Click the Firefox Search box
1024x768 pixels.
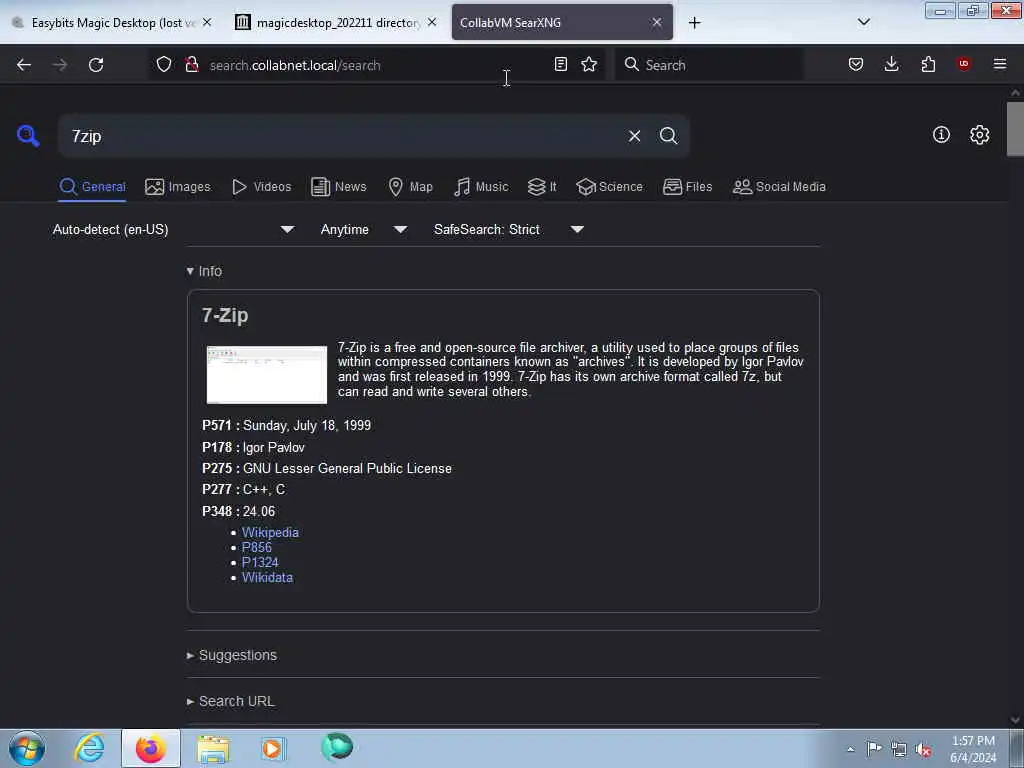click(709, 65)
